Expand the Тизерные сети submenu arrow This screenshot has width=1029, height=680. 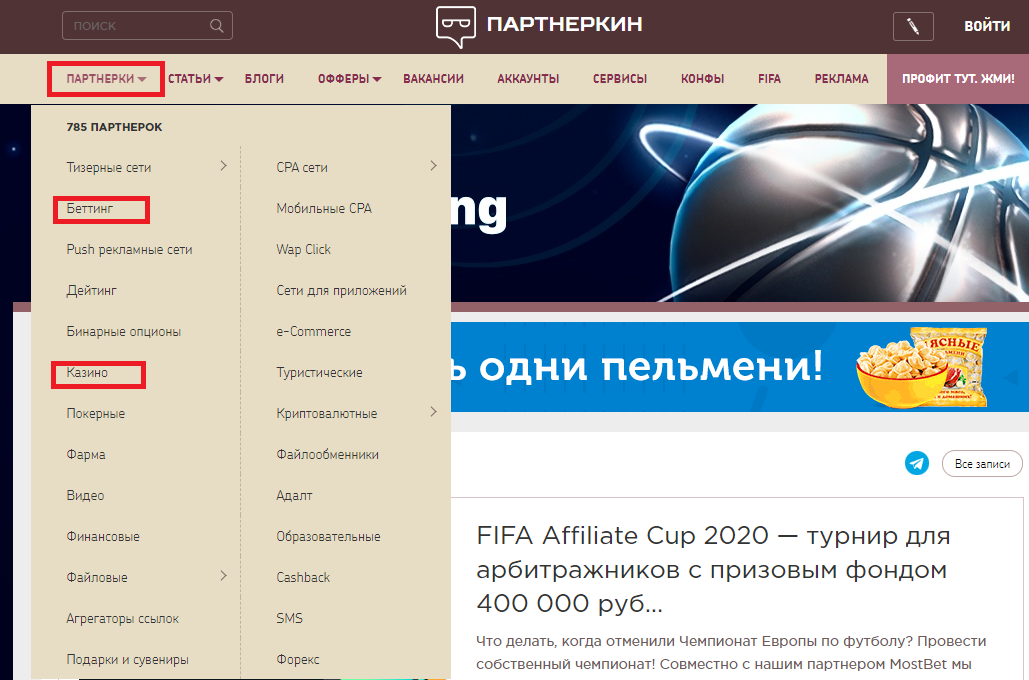coord(224,166)
